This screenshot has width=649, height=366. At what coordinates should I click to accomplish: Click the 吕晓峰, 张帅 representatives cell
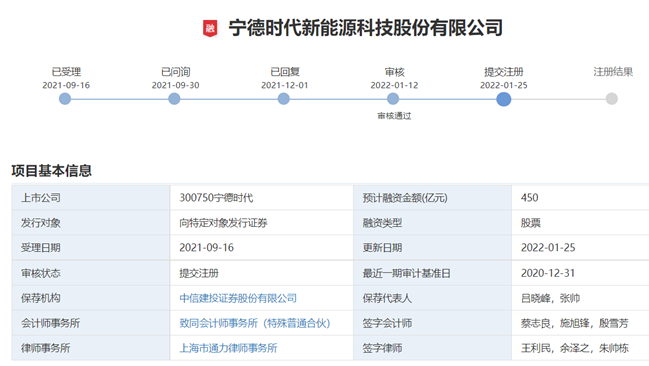(x=580, y=298)
